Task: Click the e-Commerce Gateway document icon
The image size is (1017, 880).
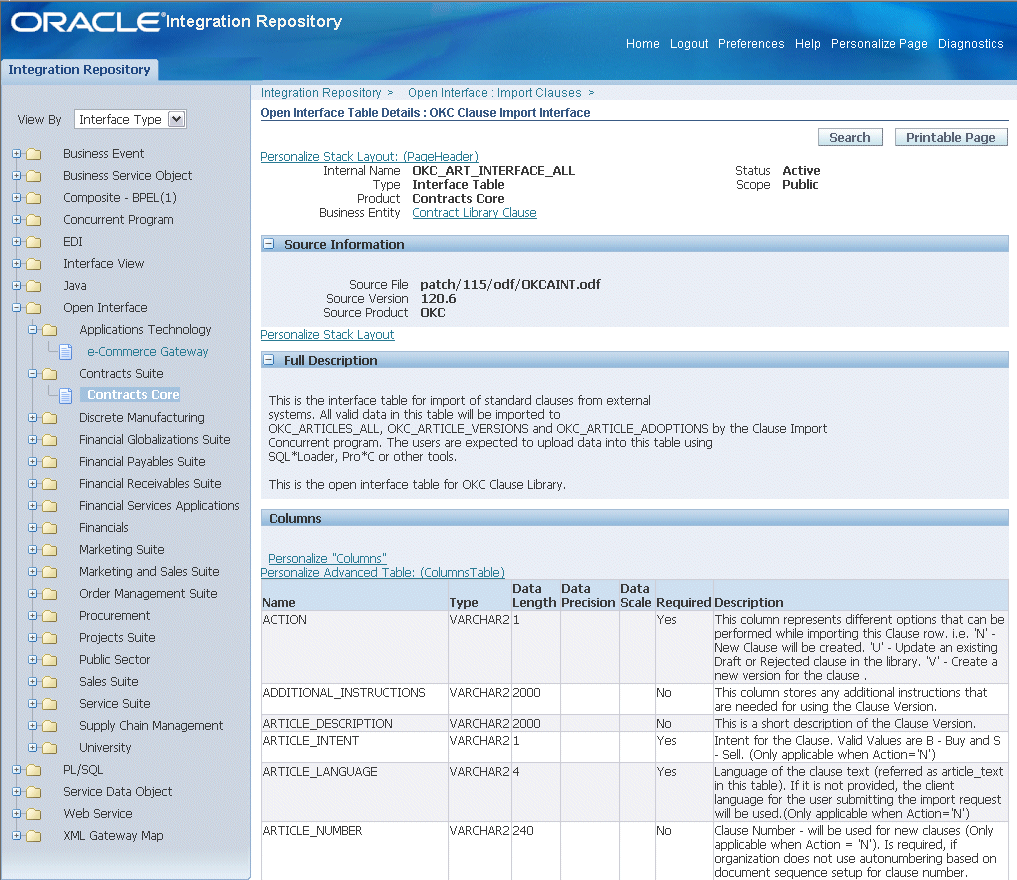Action: pos(66,352)
